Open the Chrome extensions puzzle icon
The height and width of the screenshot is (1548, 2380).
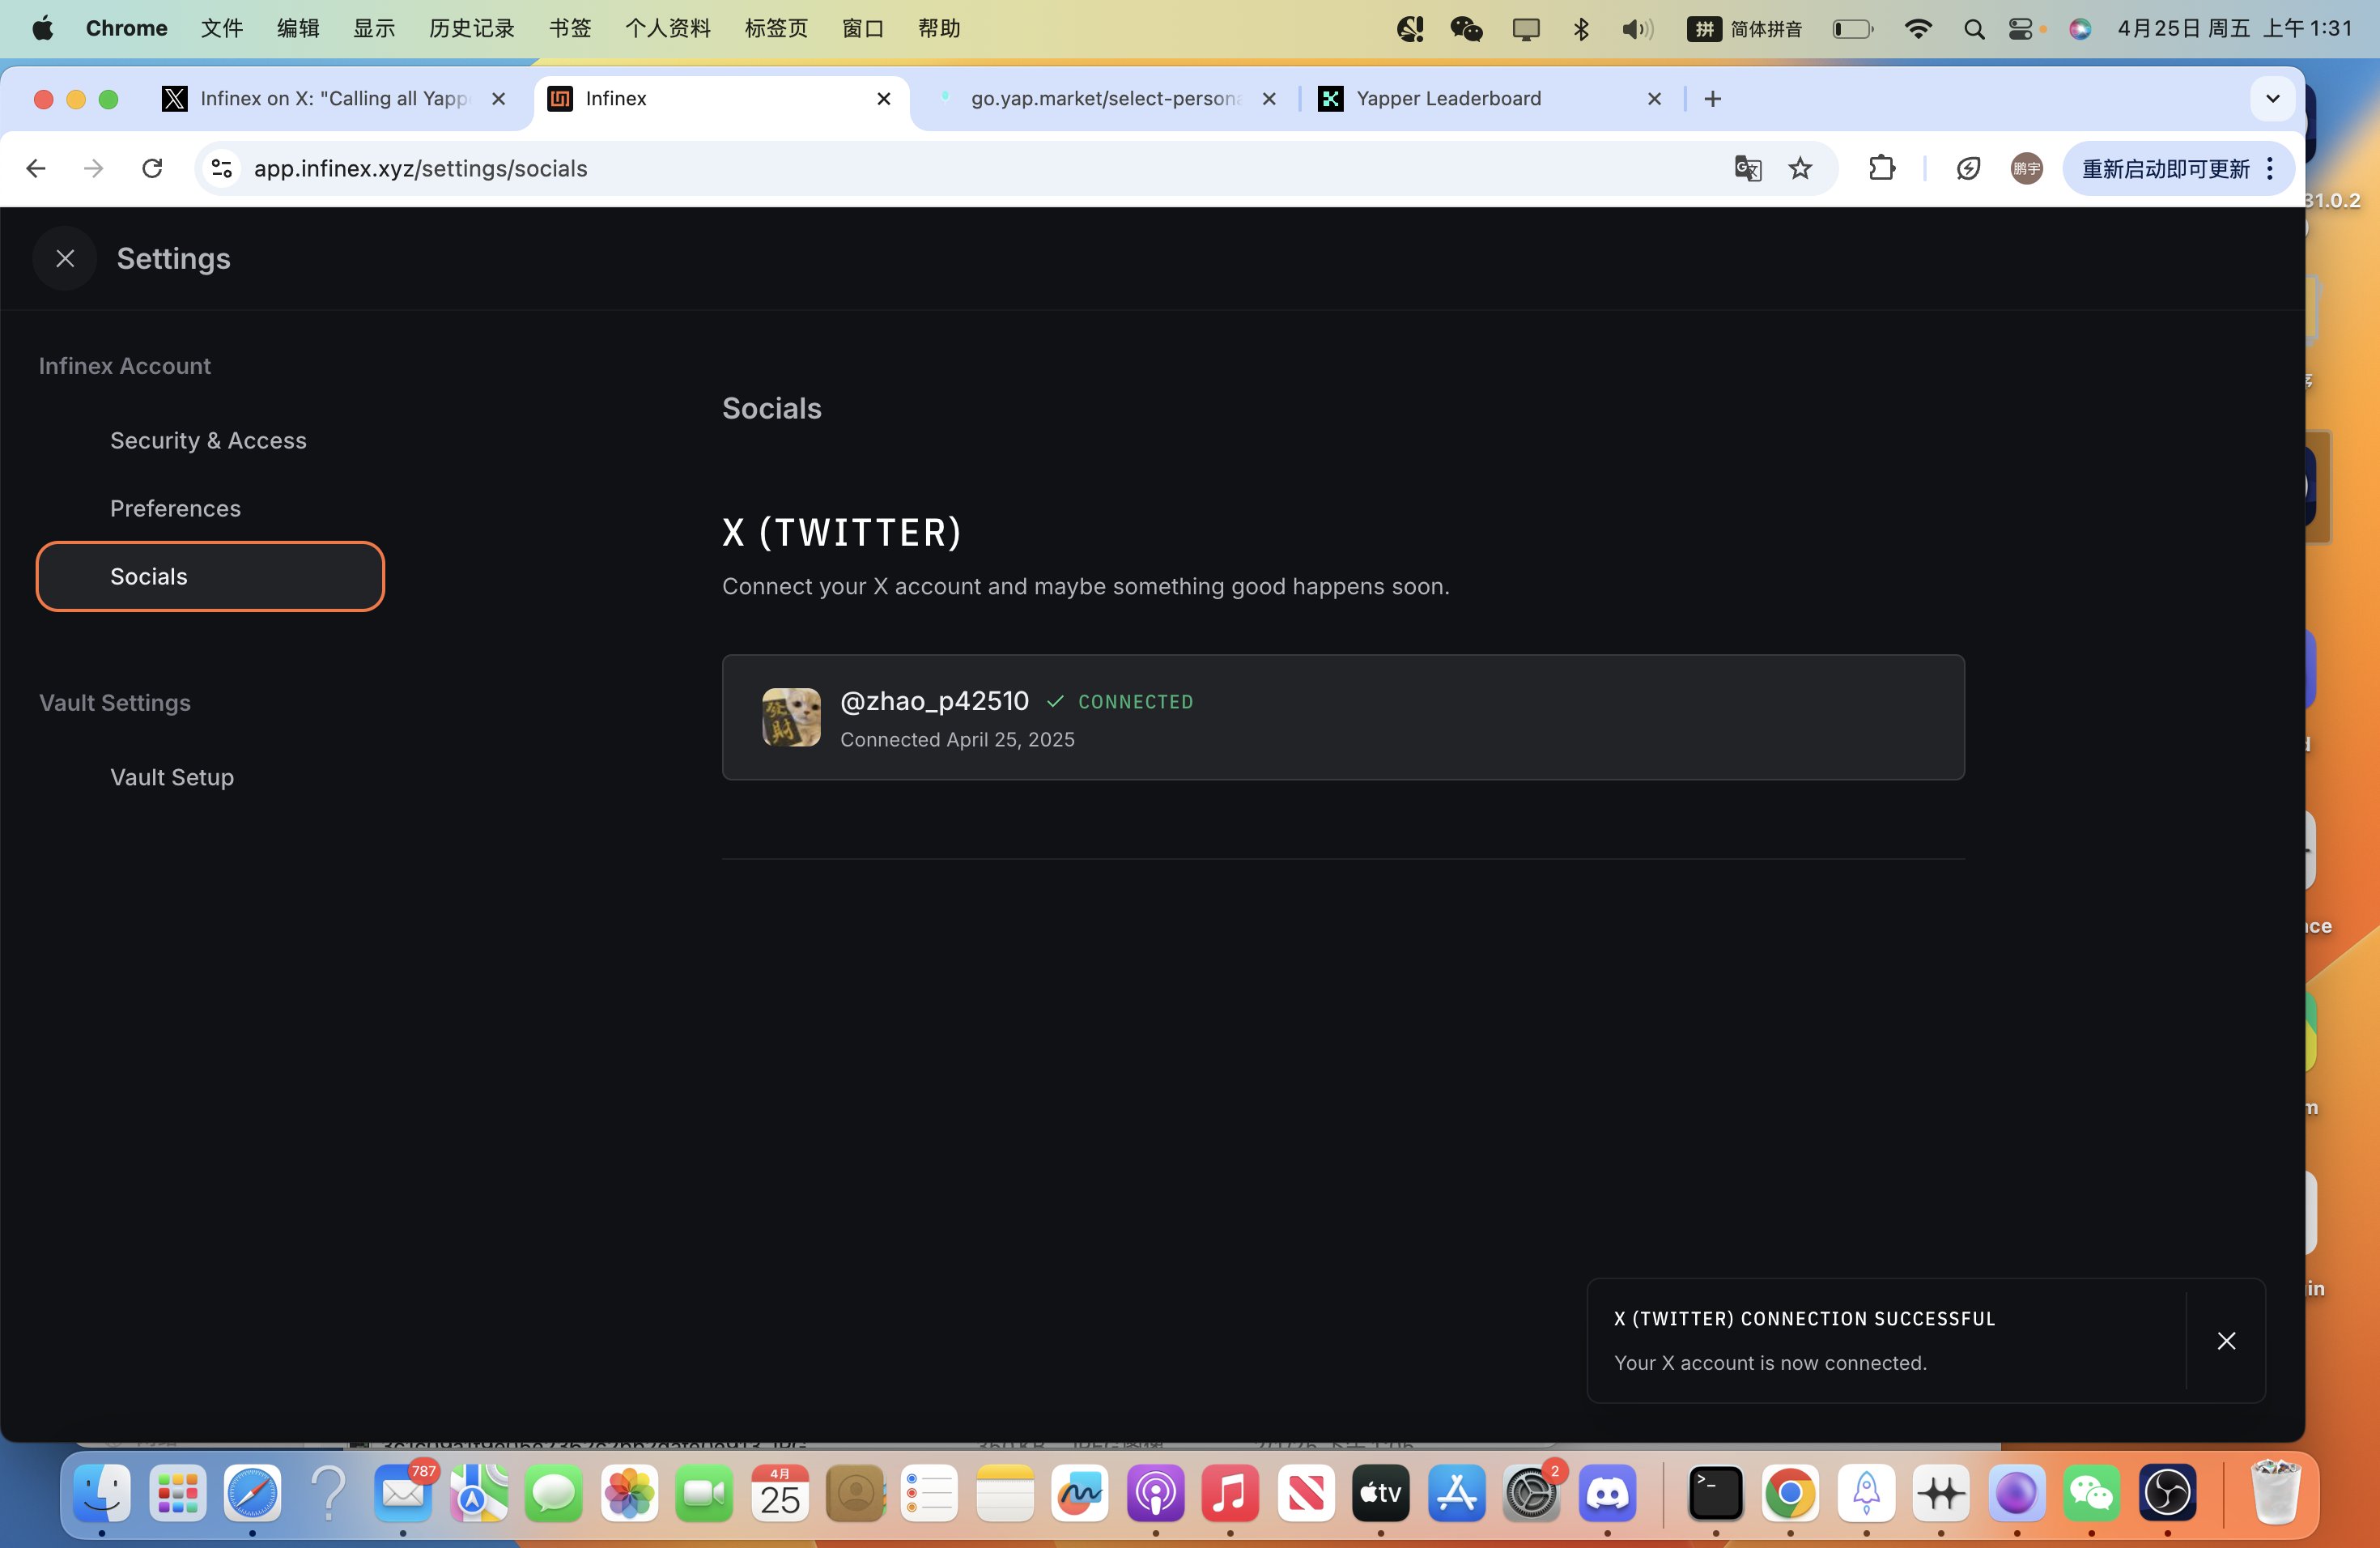tap(1882, 169)
